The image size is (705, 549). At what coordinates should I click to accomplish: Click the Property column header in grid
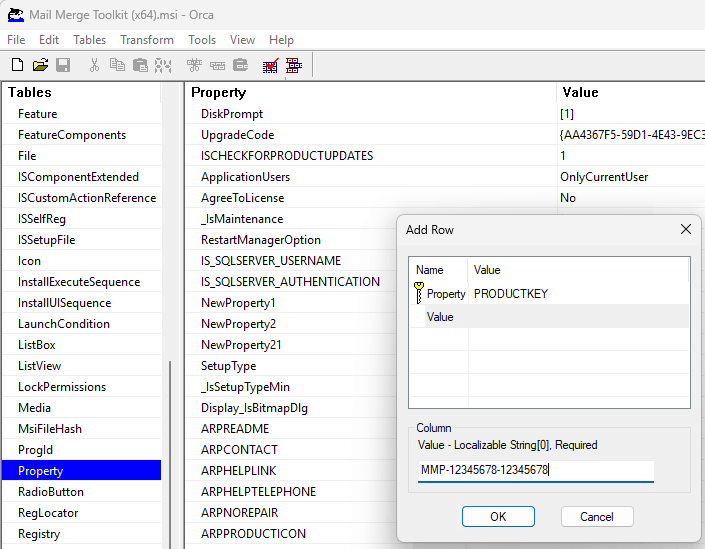tap(371, 92)
